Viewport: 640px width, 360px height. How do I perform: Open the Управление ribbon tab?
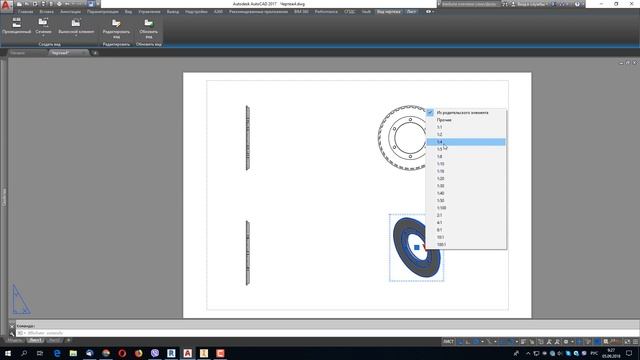(x=149, y=12)
